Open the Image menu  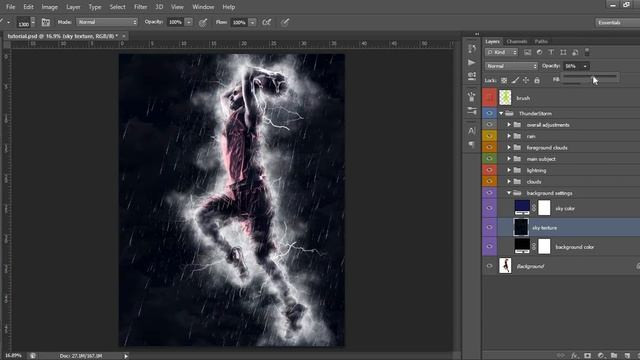tap(49, 7)
